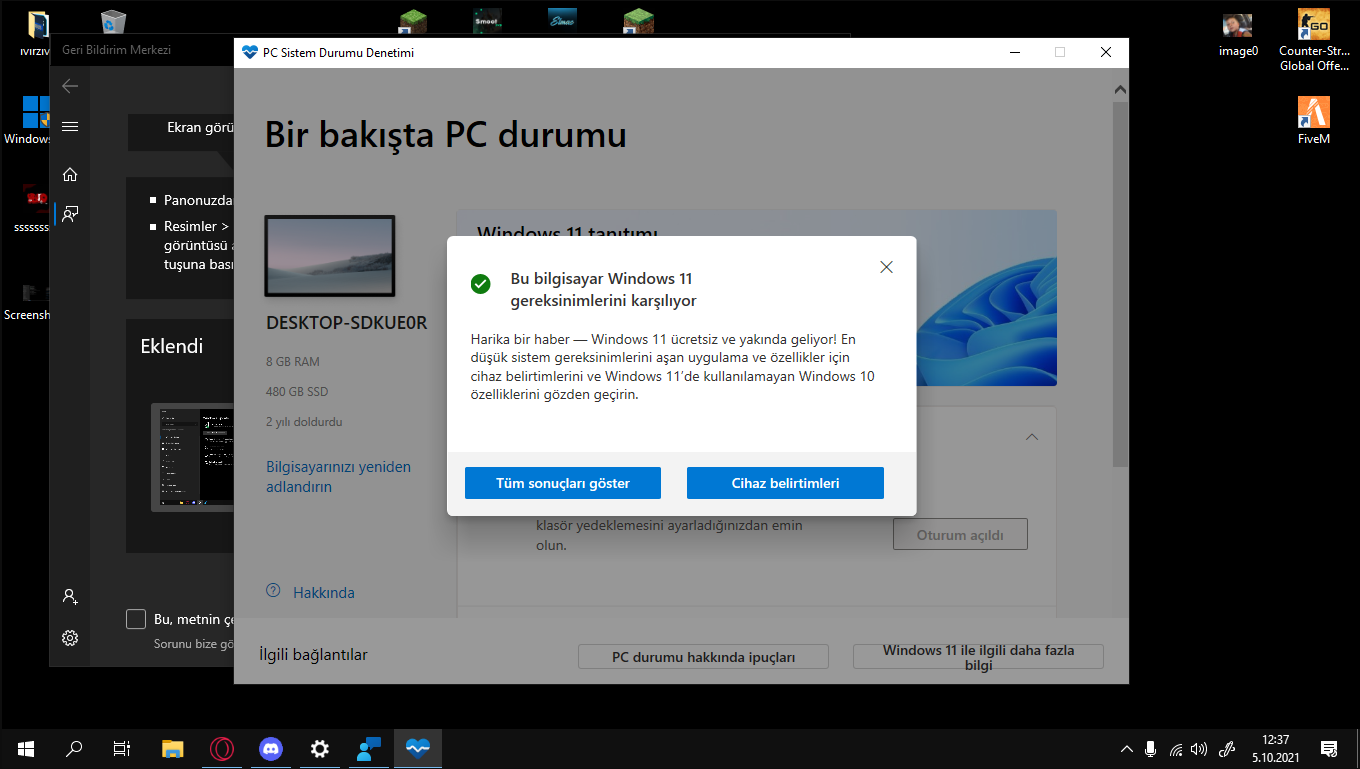This screenshot has width=1360, height=769.
Task: Select the FiveM desktop shortcut
Action: pos(1313,120)
